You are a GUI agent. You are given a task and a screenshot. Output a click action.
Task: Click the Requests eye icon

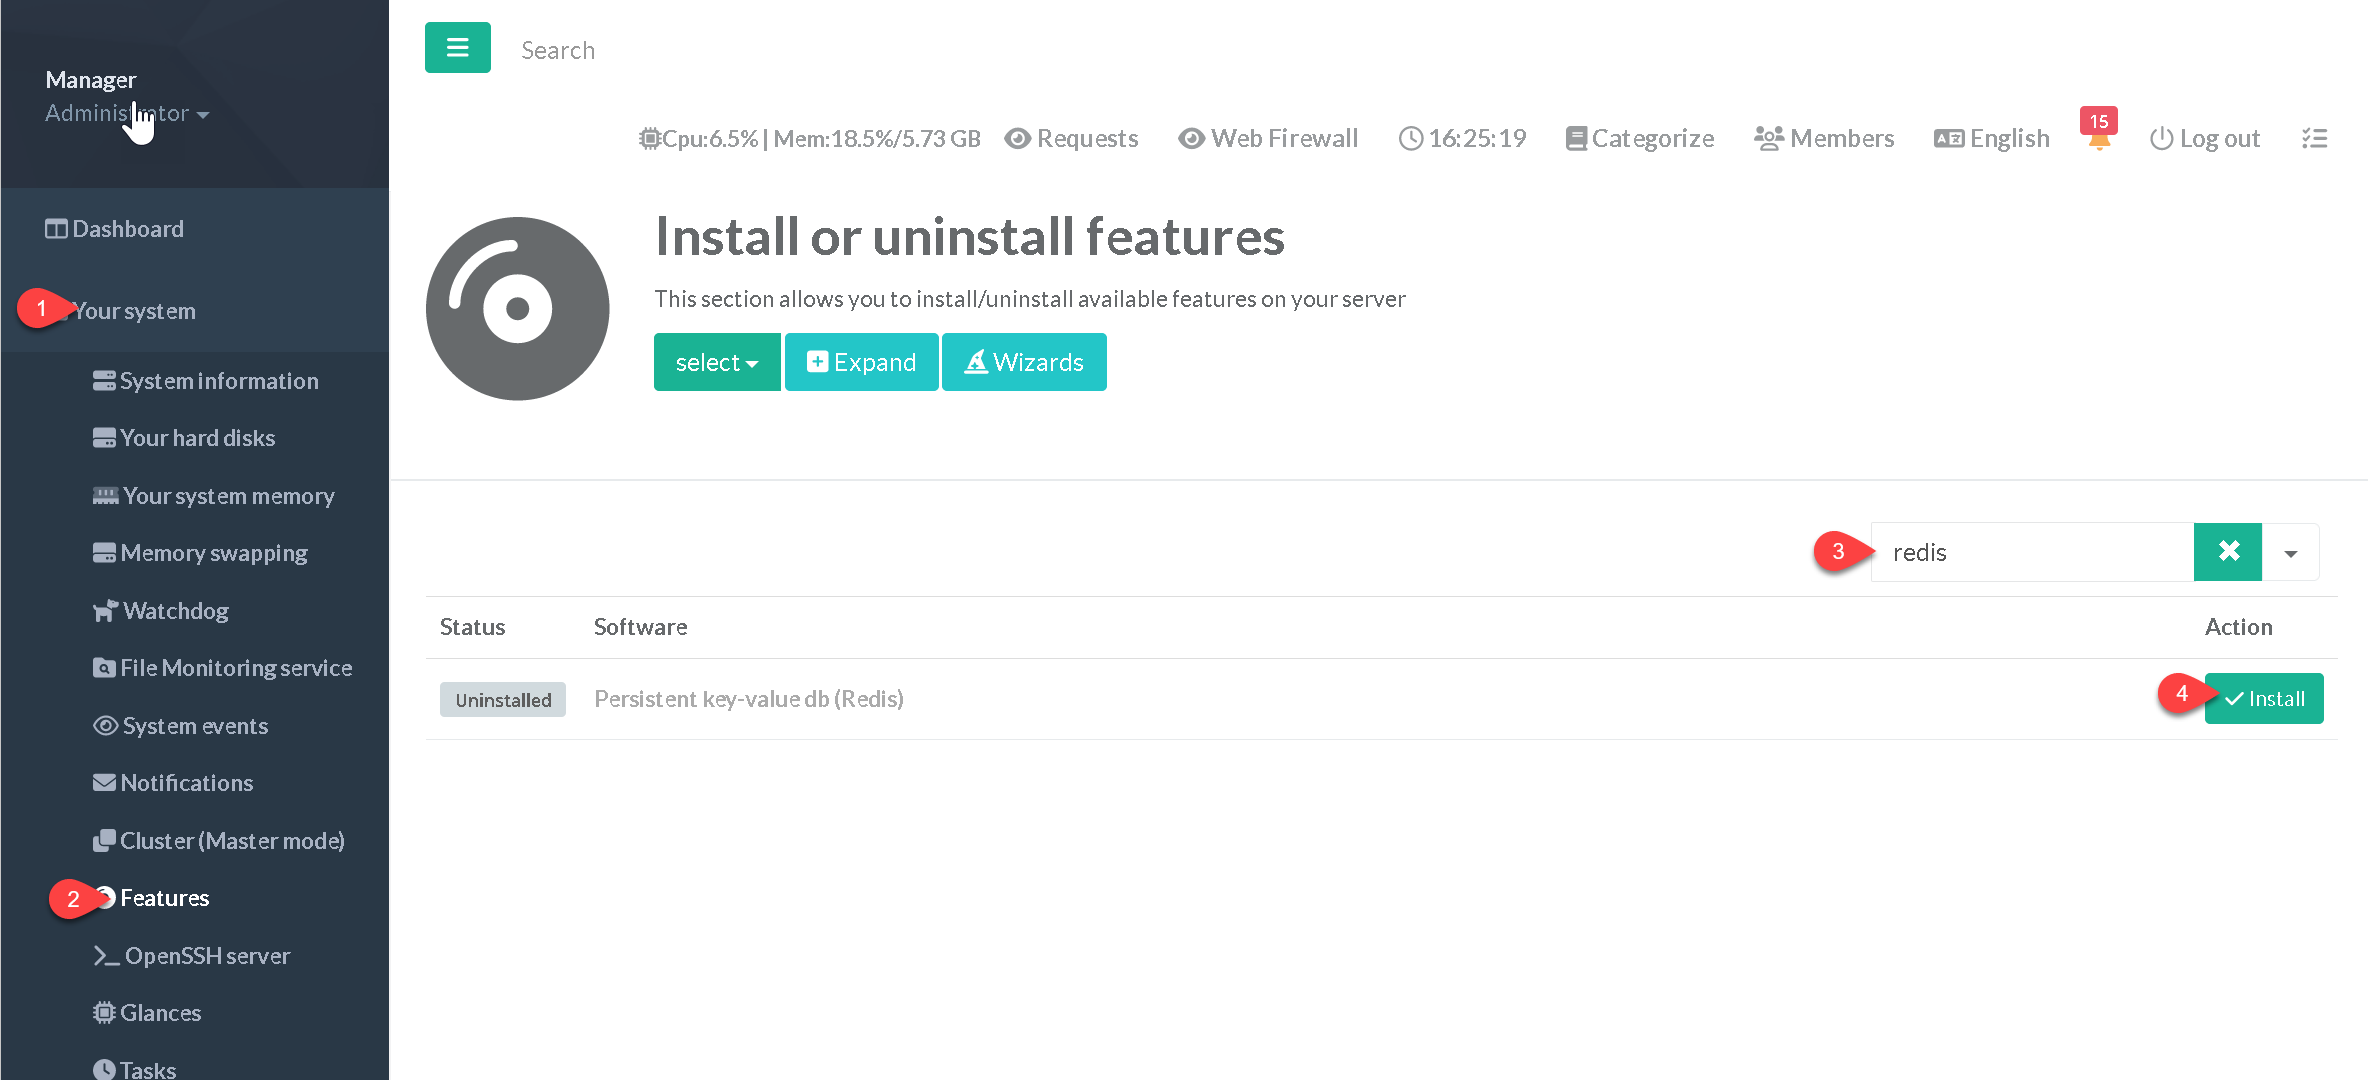1018,139
